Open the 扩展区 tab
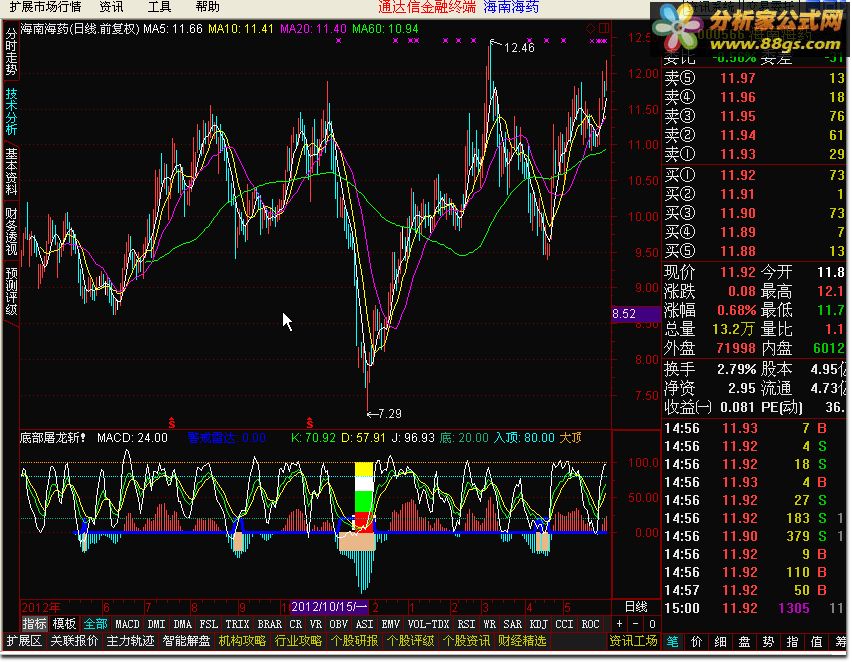This screenshot has width=852, height=662. [x=23, y=641]
